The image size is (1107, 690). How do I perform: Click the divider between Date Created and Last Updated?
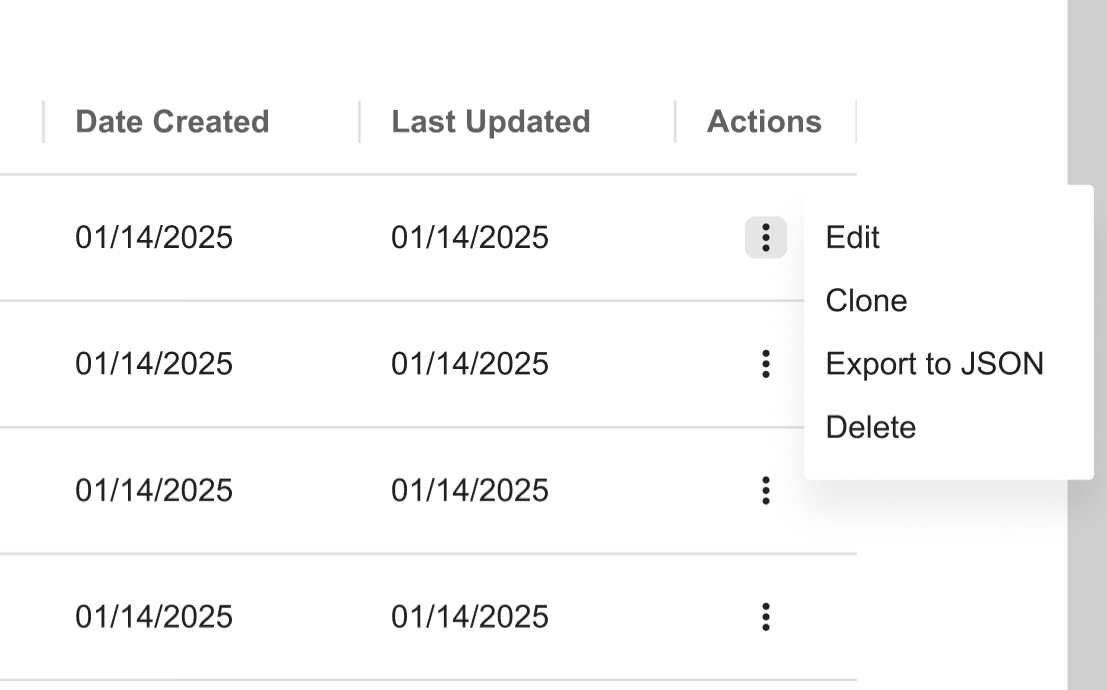click(359, 122)
